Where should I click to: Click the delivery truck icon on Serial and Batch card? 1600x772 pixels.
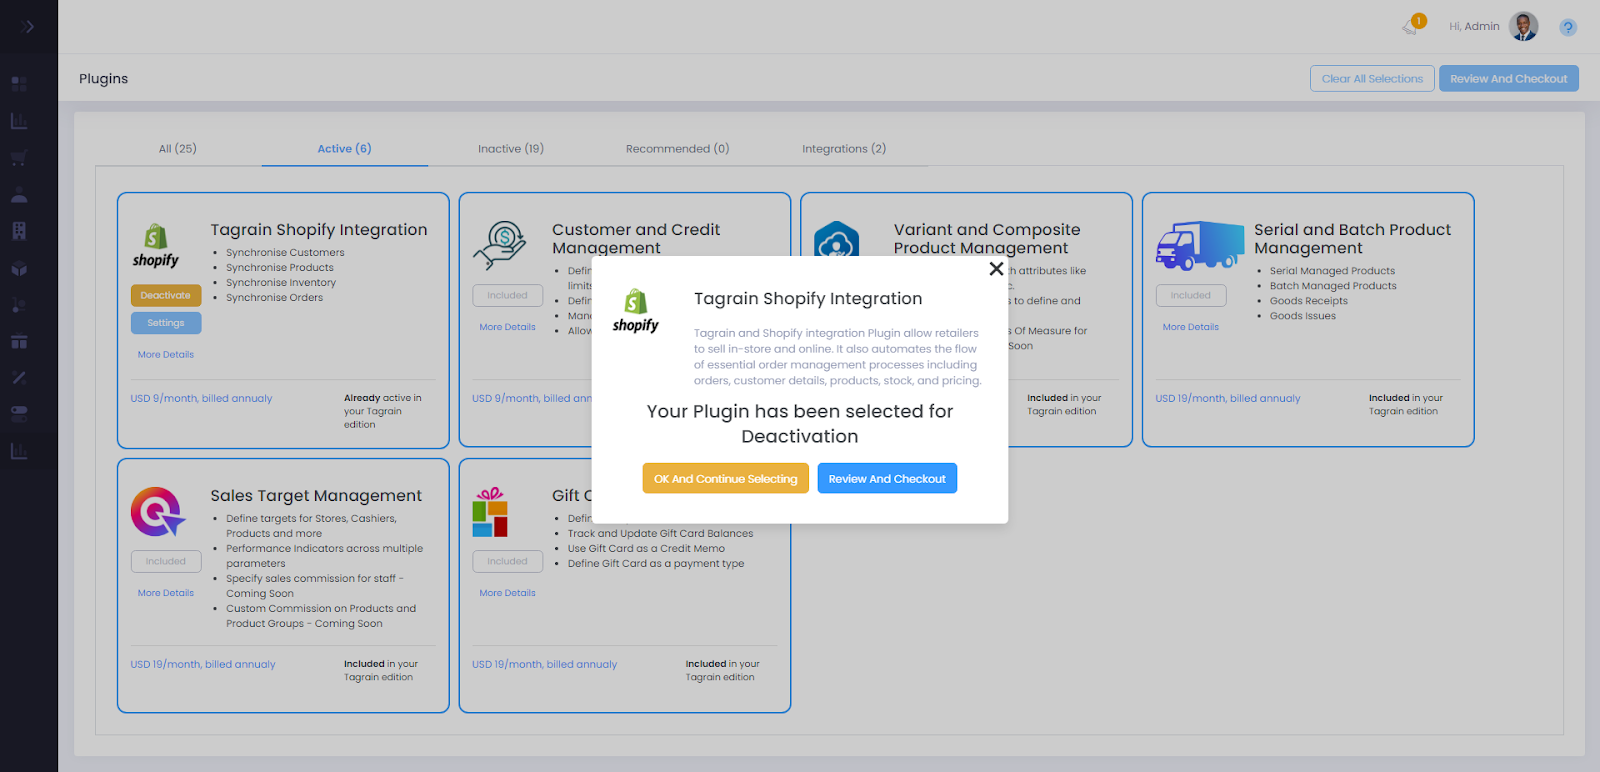pyautogui.click(x=1200, y=246)
